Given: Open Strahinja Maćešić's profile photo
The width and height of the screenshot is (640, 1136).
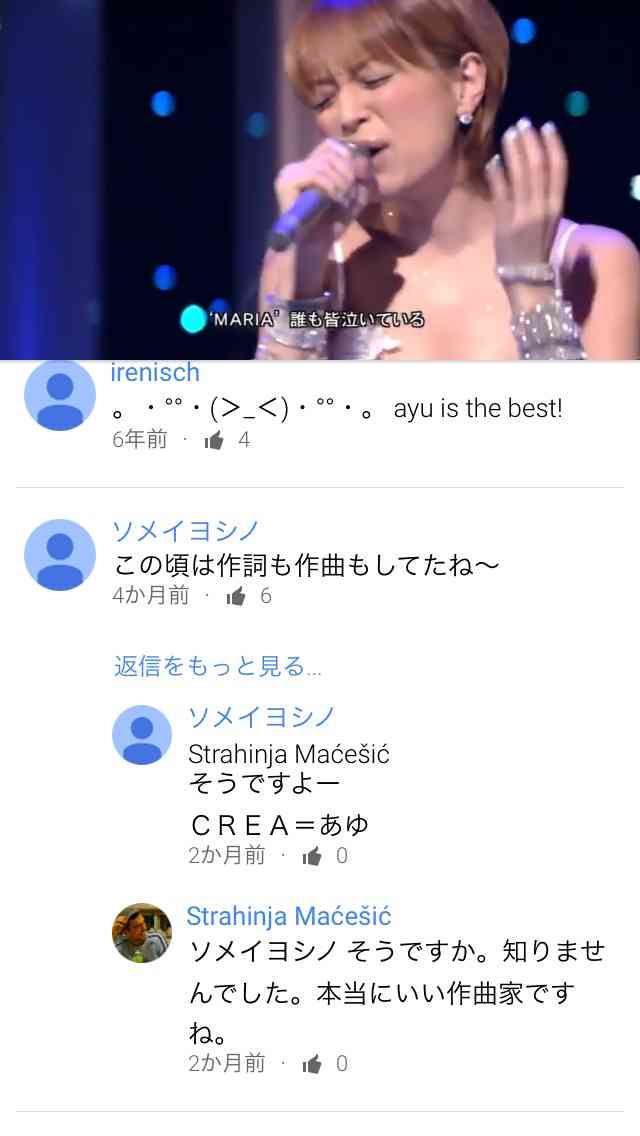Looking at the screenshot, I should point(142,932).
